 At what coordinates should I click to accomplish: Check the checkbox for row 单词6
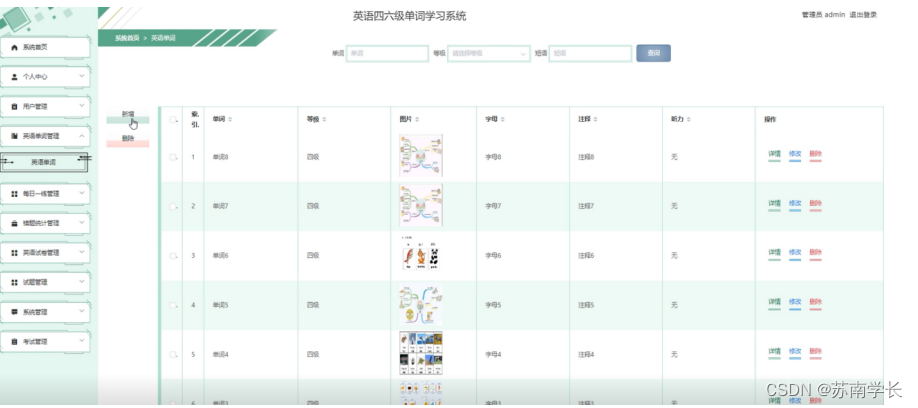tap(173, 256)
